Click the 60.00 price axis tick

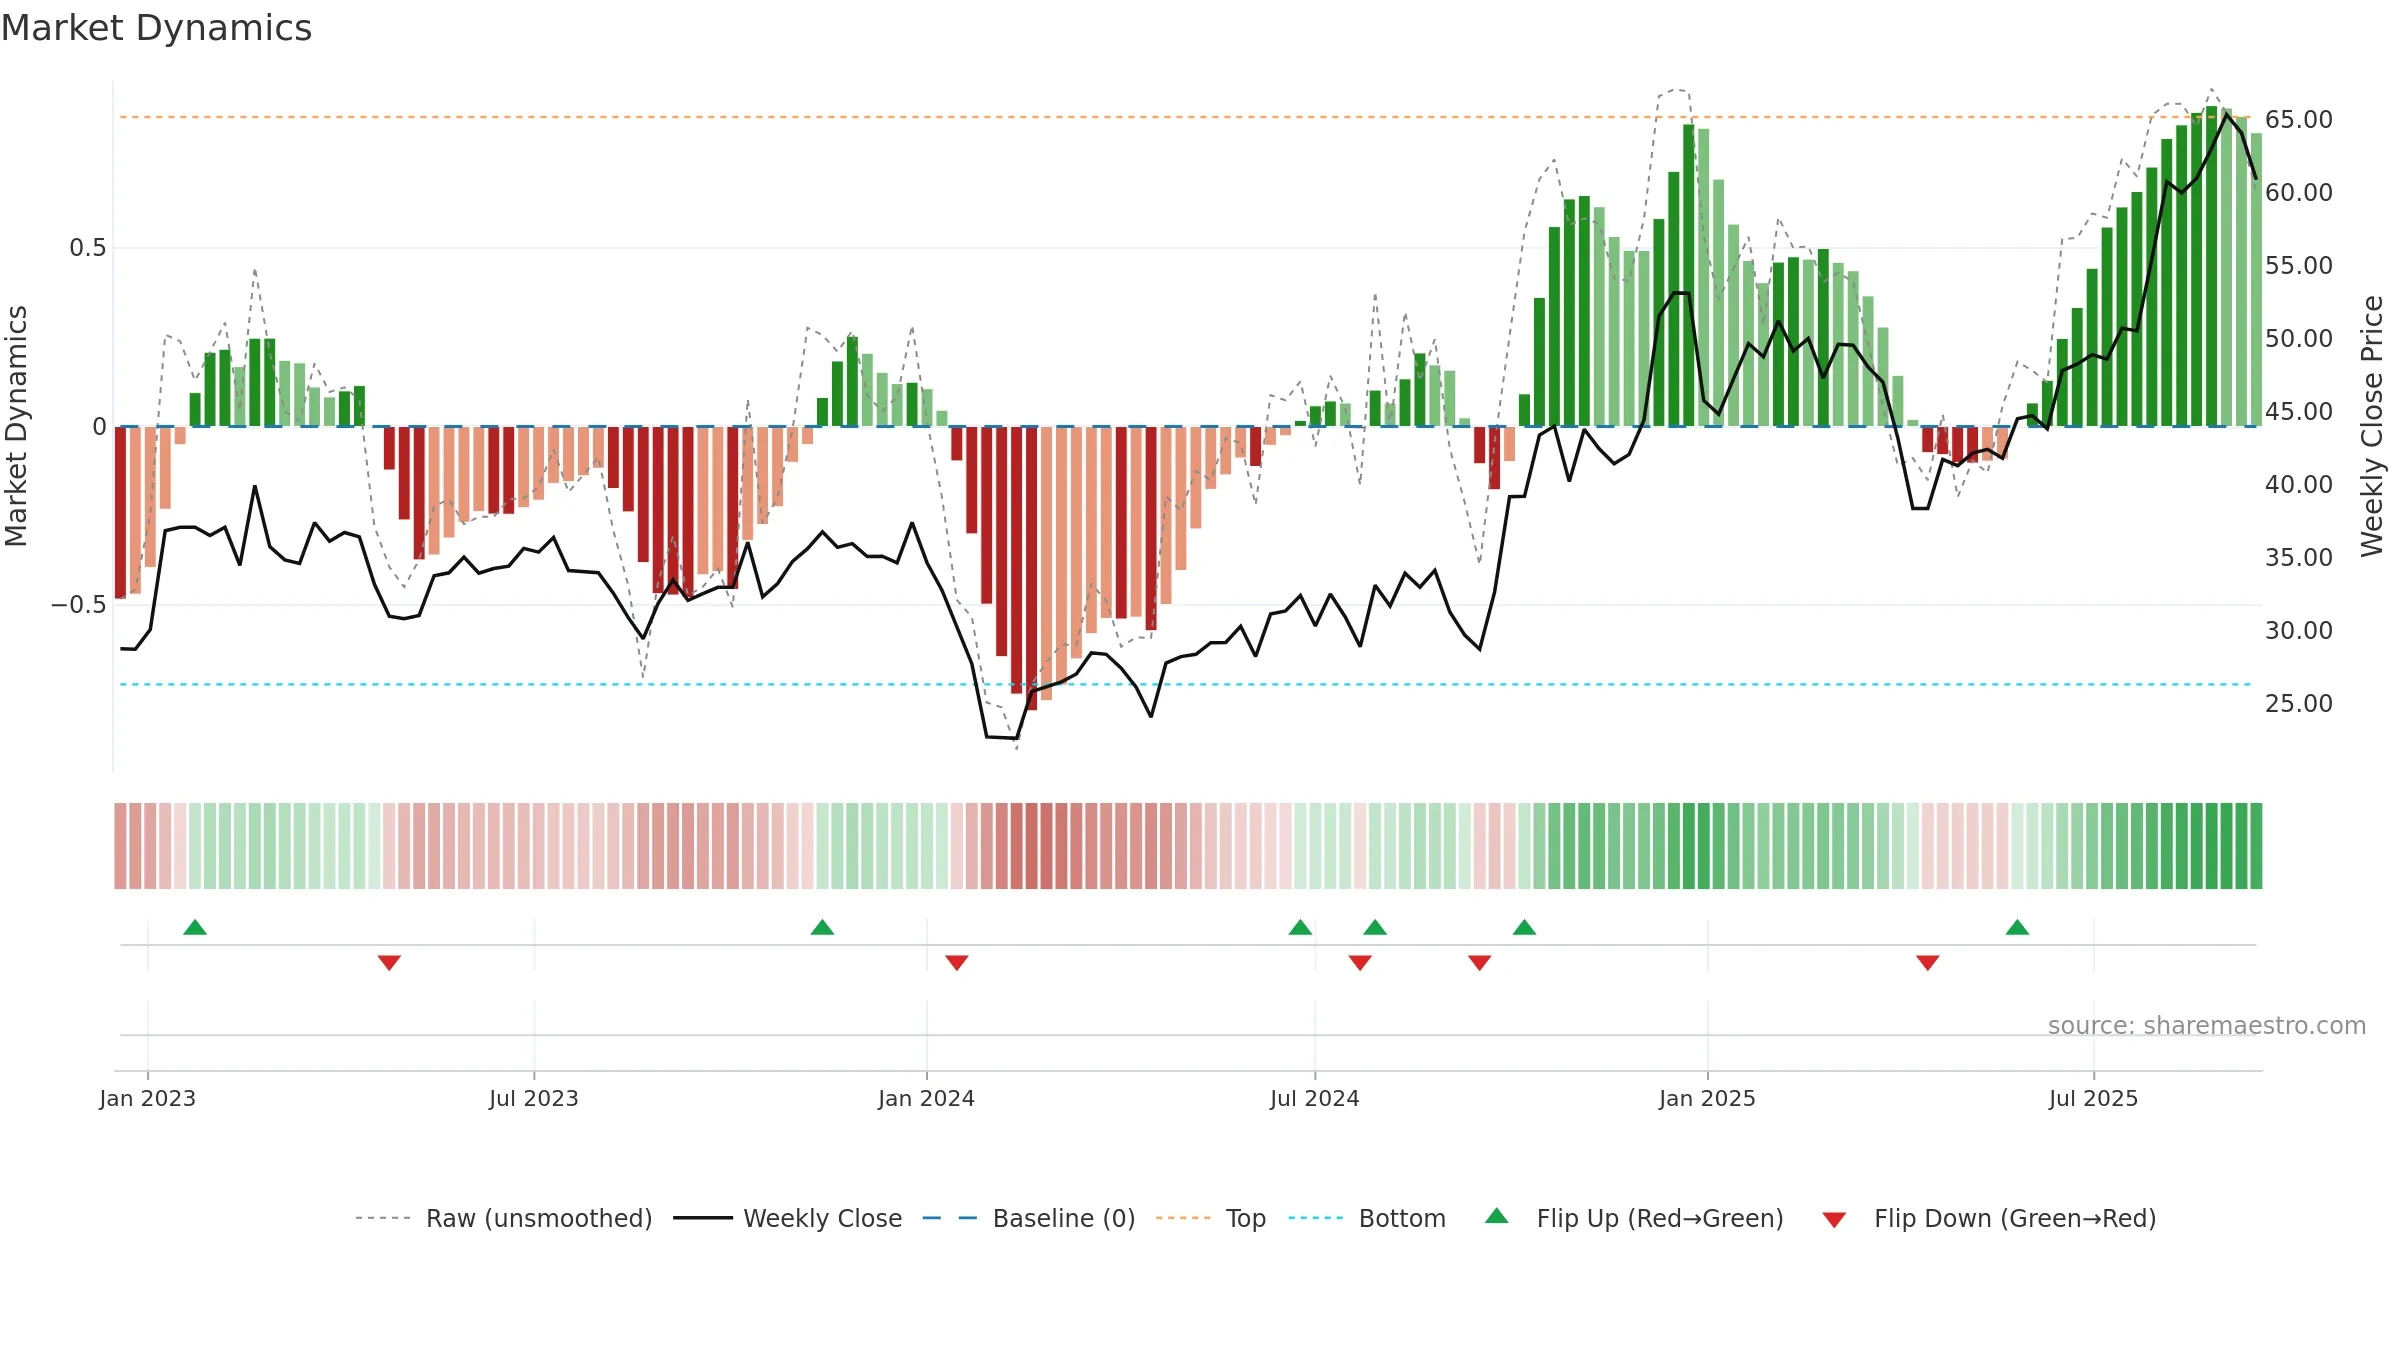tap(2299, 192)
